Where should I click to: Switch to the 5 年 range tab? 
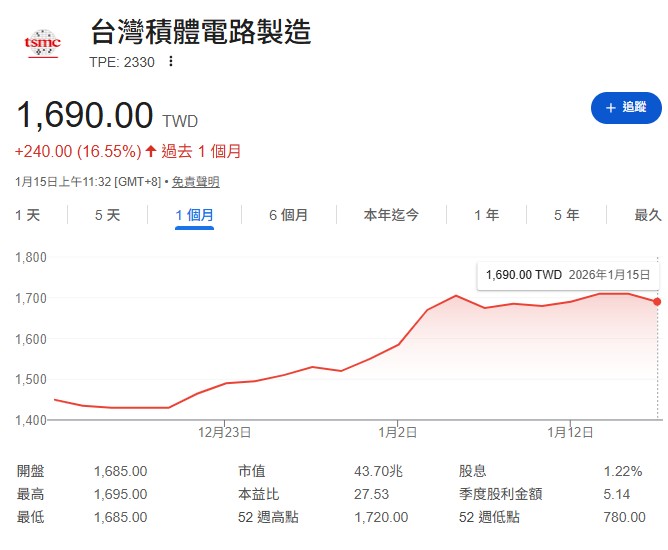566,215
